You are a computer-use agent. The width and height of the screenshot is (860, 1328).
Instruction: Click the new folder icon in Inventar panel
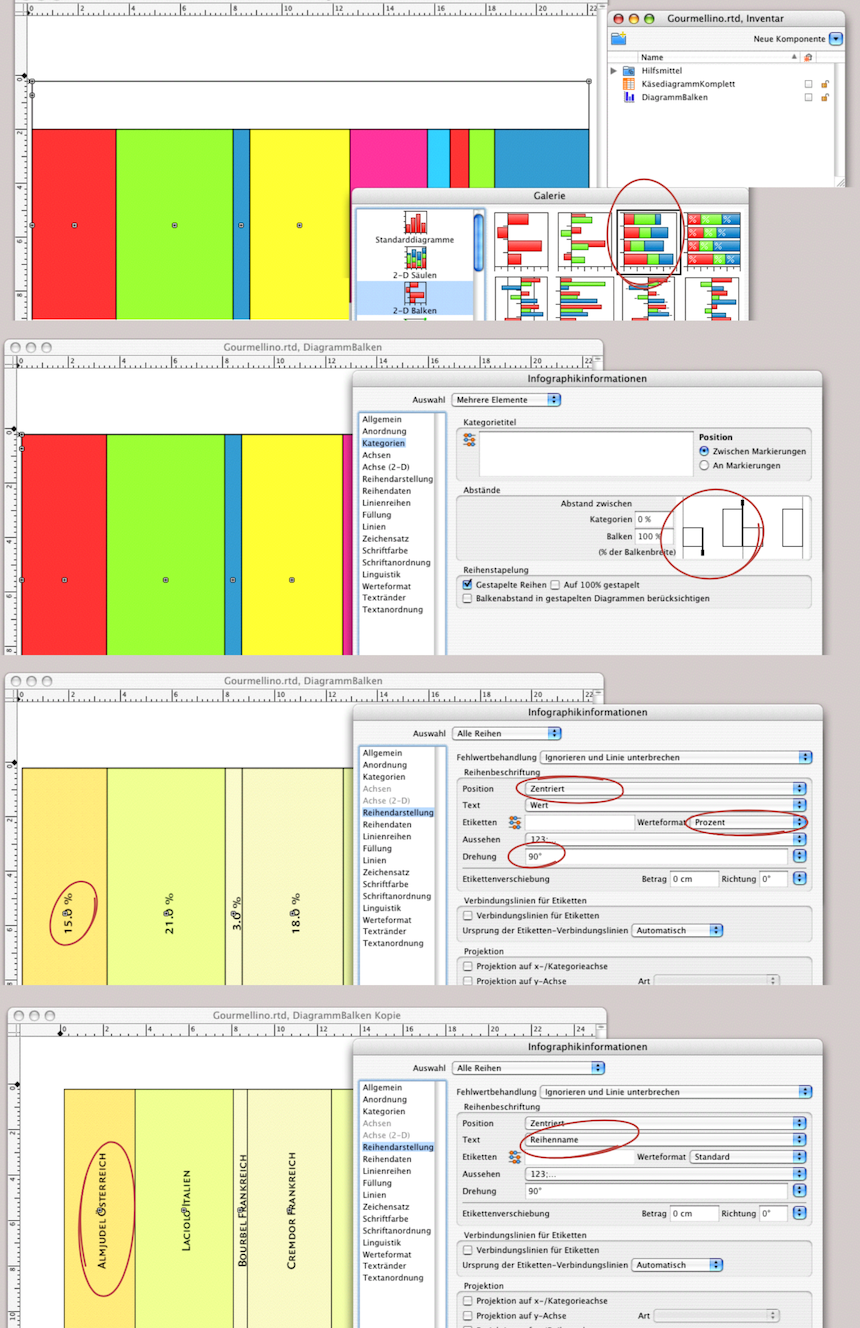pyautogui.click(x=619, y=39)
